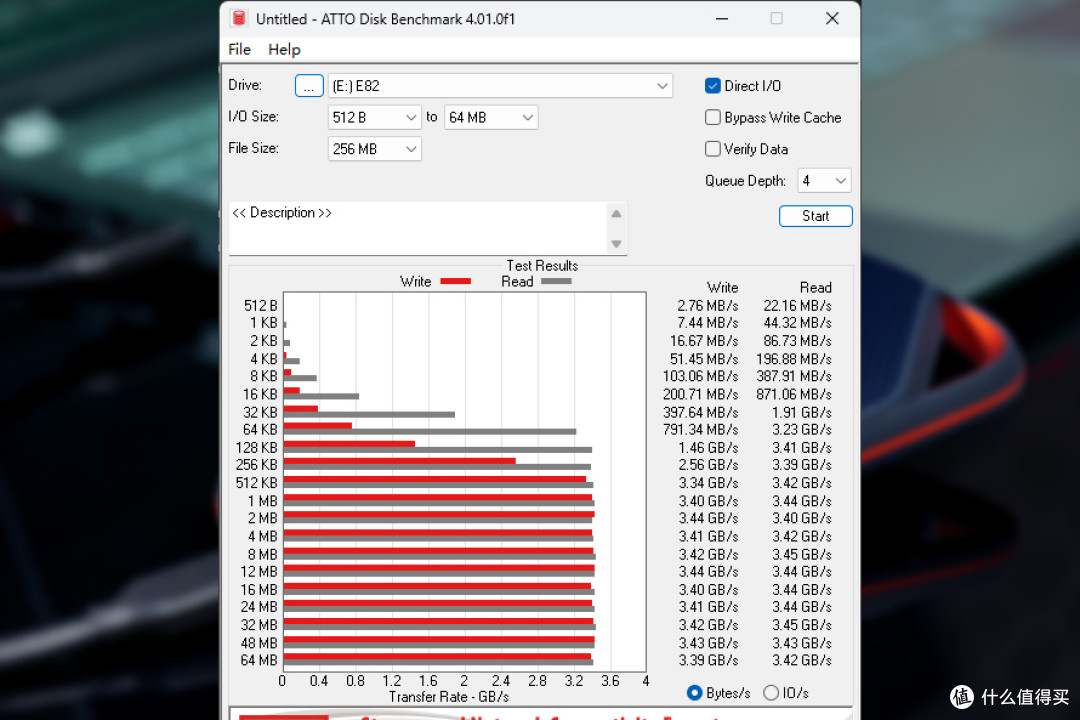Click the 2.56 GB/s write value

coord(708,465)
